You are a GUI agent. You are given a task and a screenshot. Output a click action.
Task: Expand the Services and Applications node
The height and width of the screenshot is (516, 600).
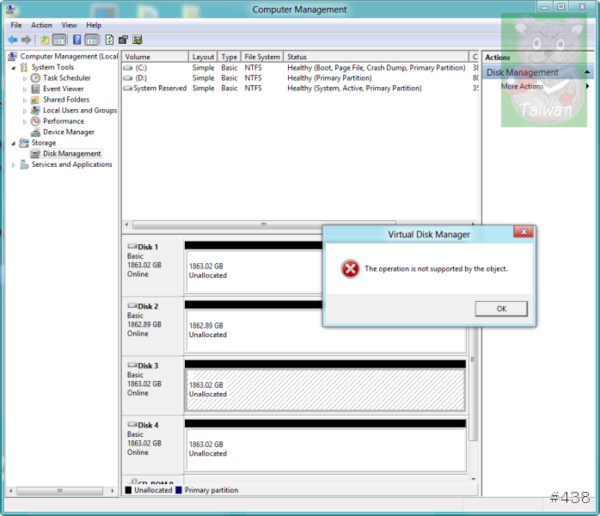(x=14, y=165)
